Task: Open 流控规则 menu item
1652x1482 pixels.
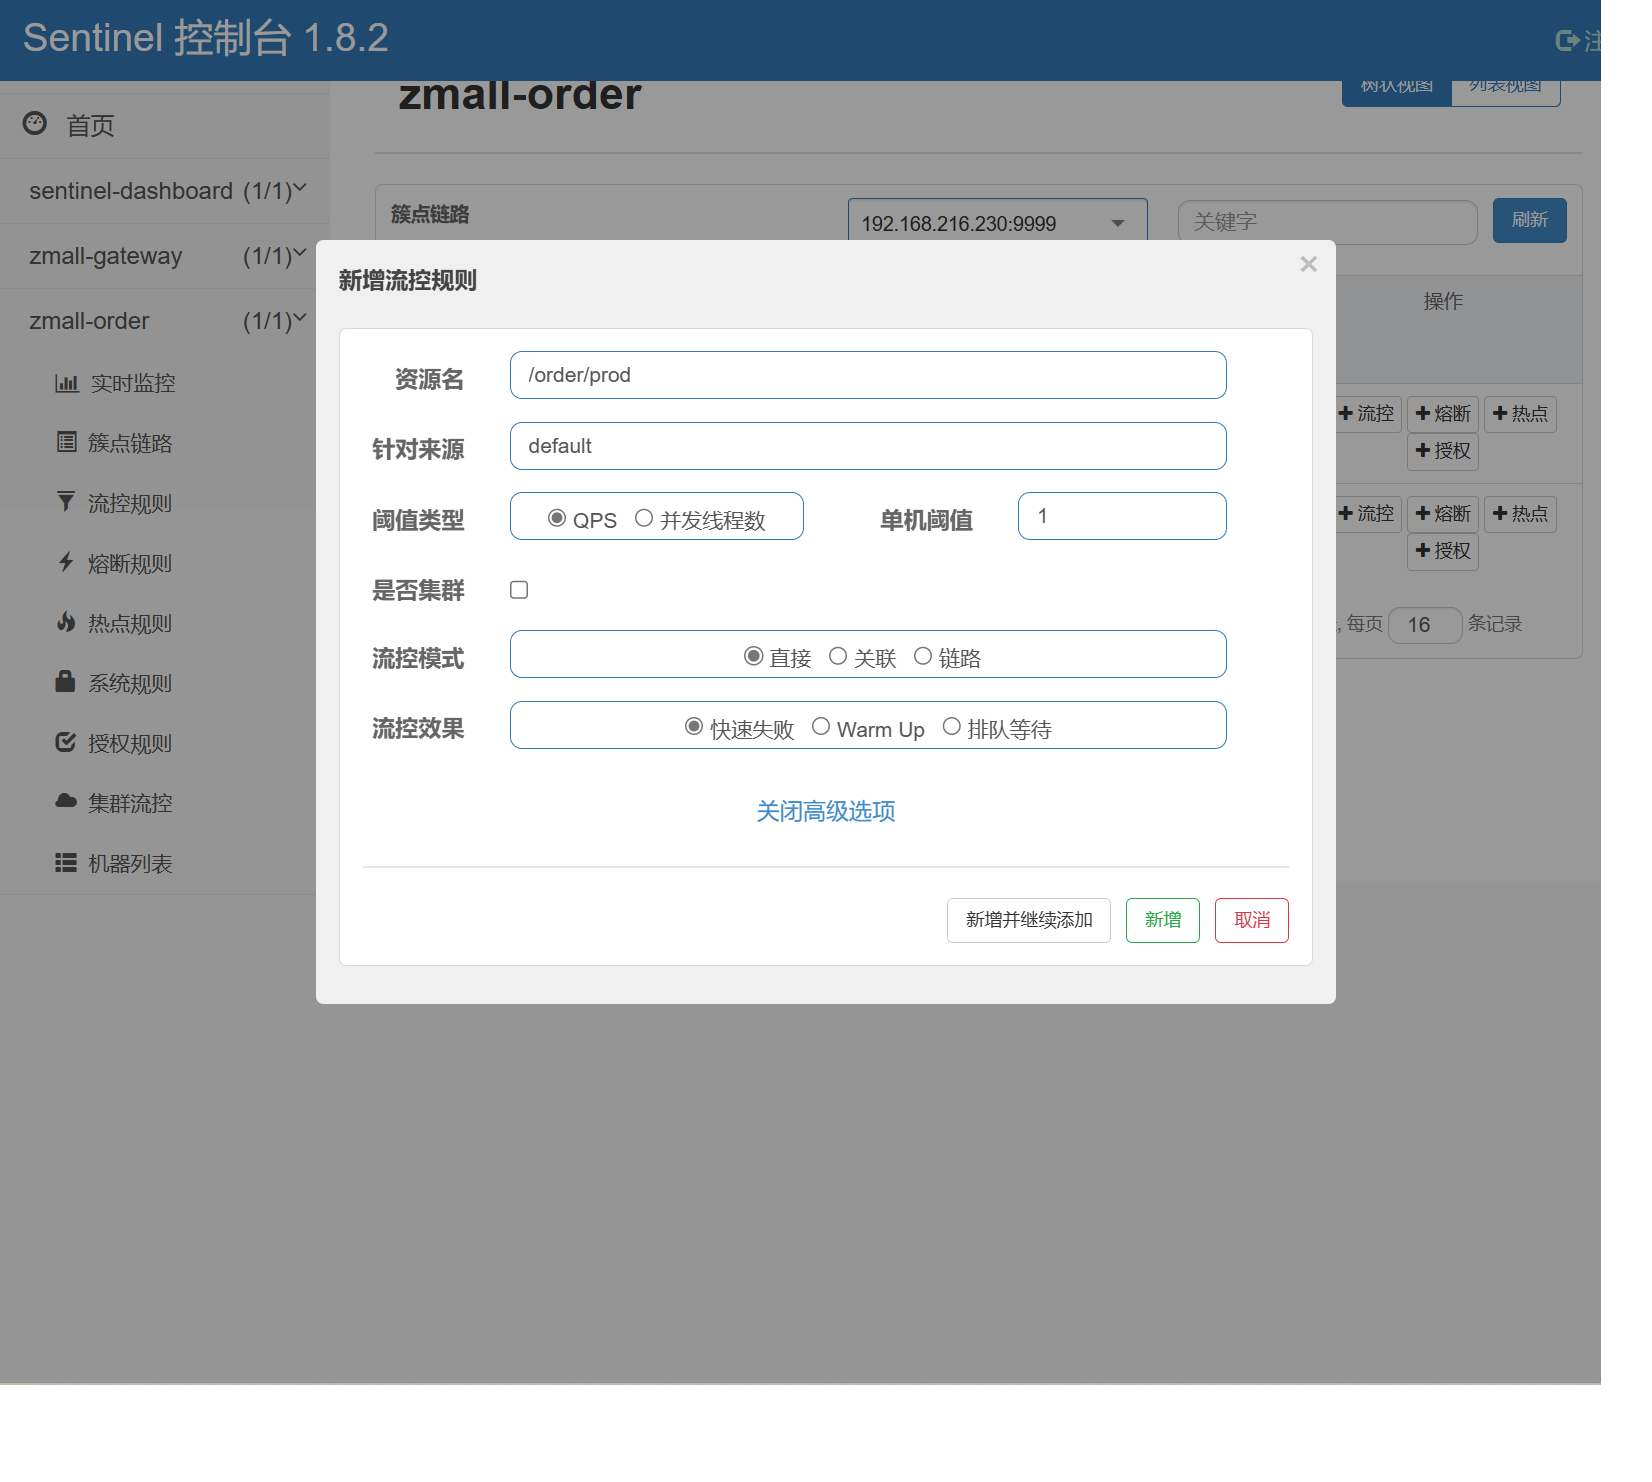Action: [x=130, y=503]
